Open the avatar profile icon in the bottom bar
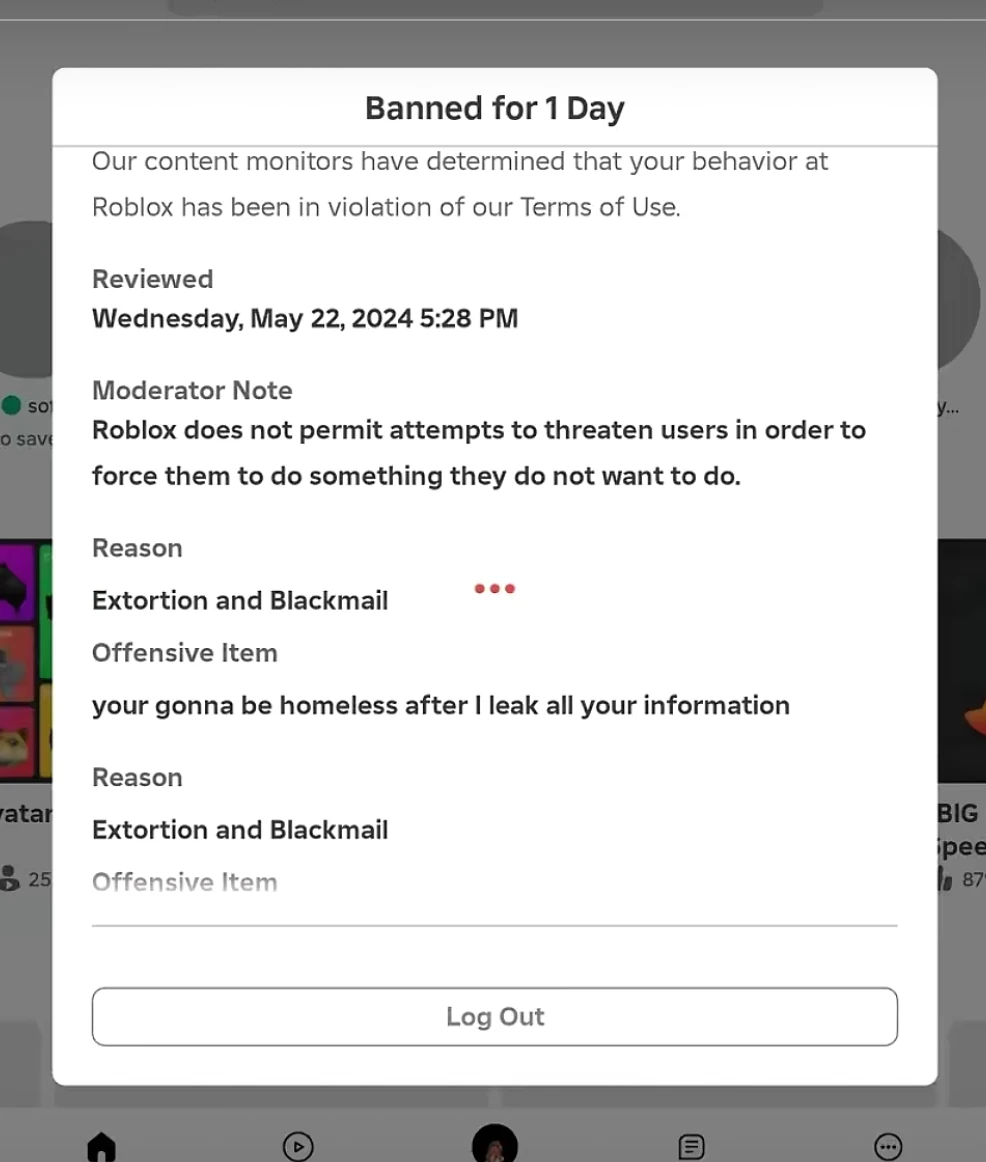 tap(494, 1145)
